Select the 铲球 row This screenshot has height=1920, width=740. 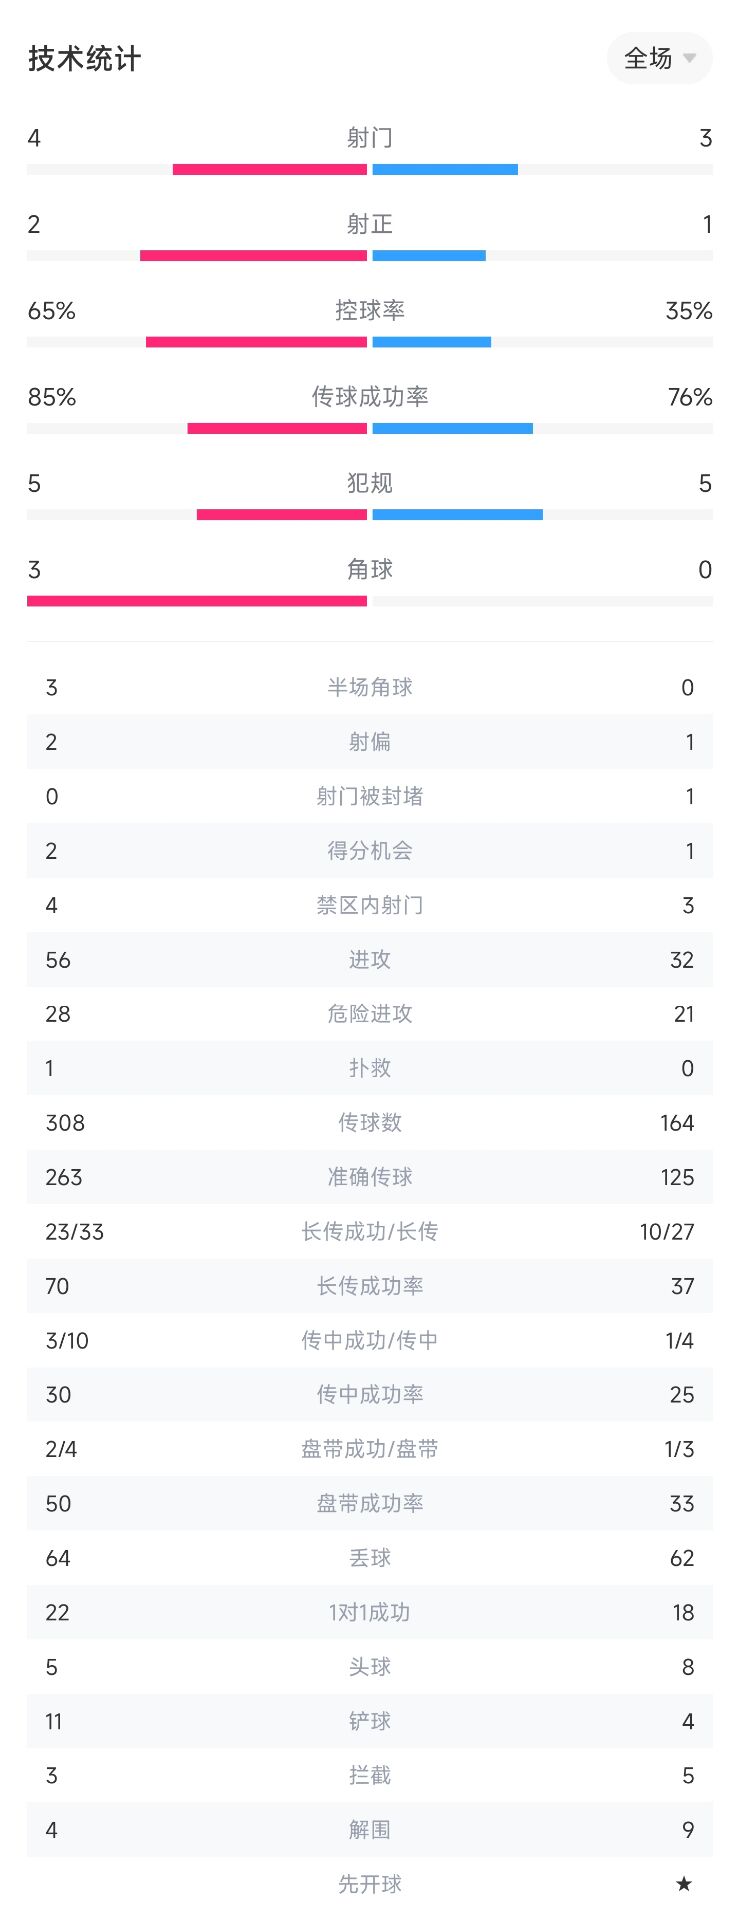(x=370, y=1721)
